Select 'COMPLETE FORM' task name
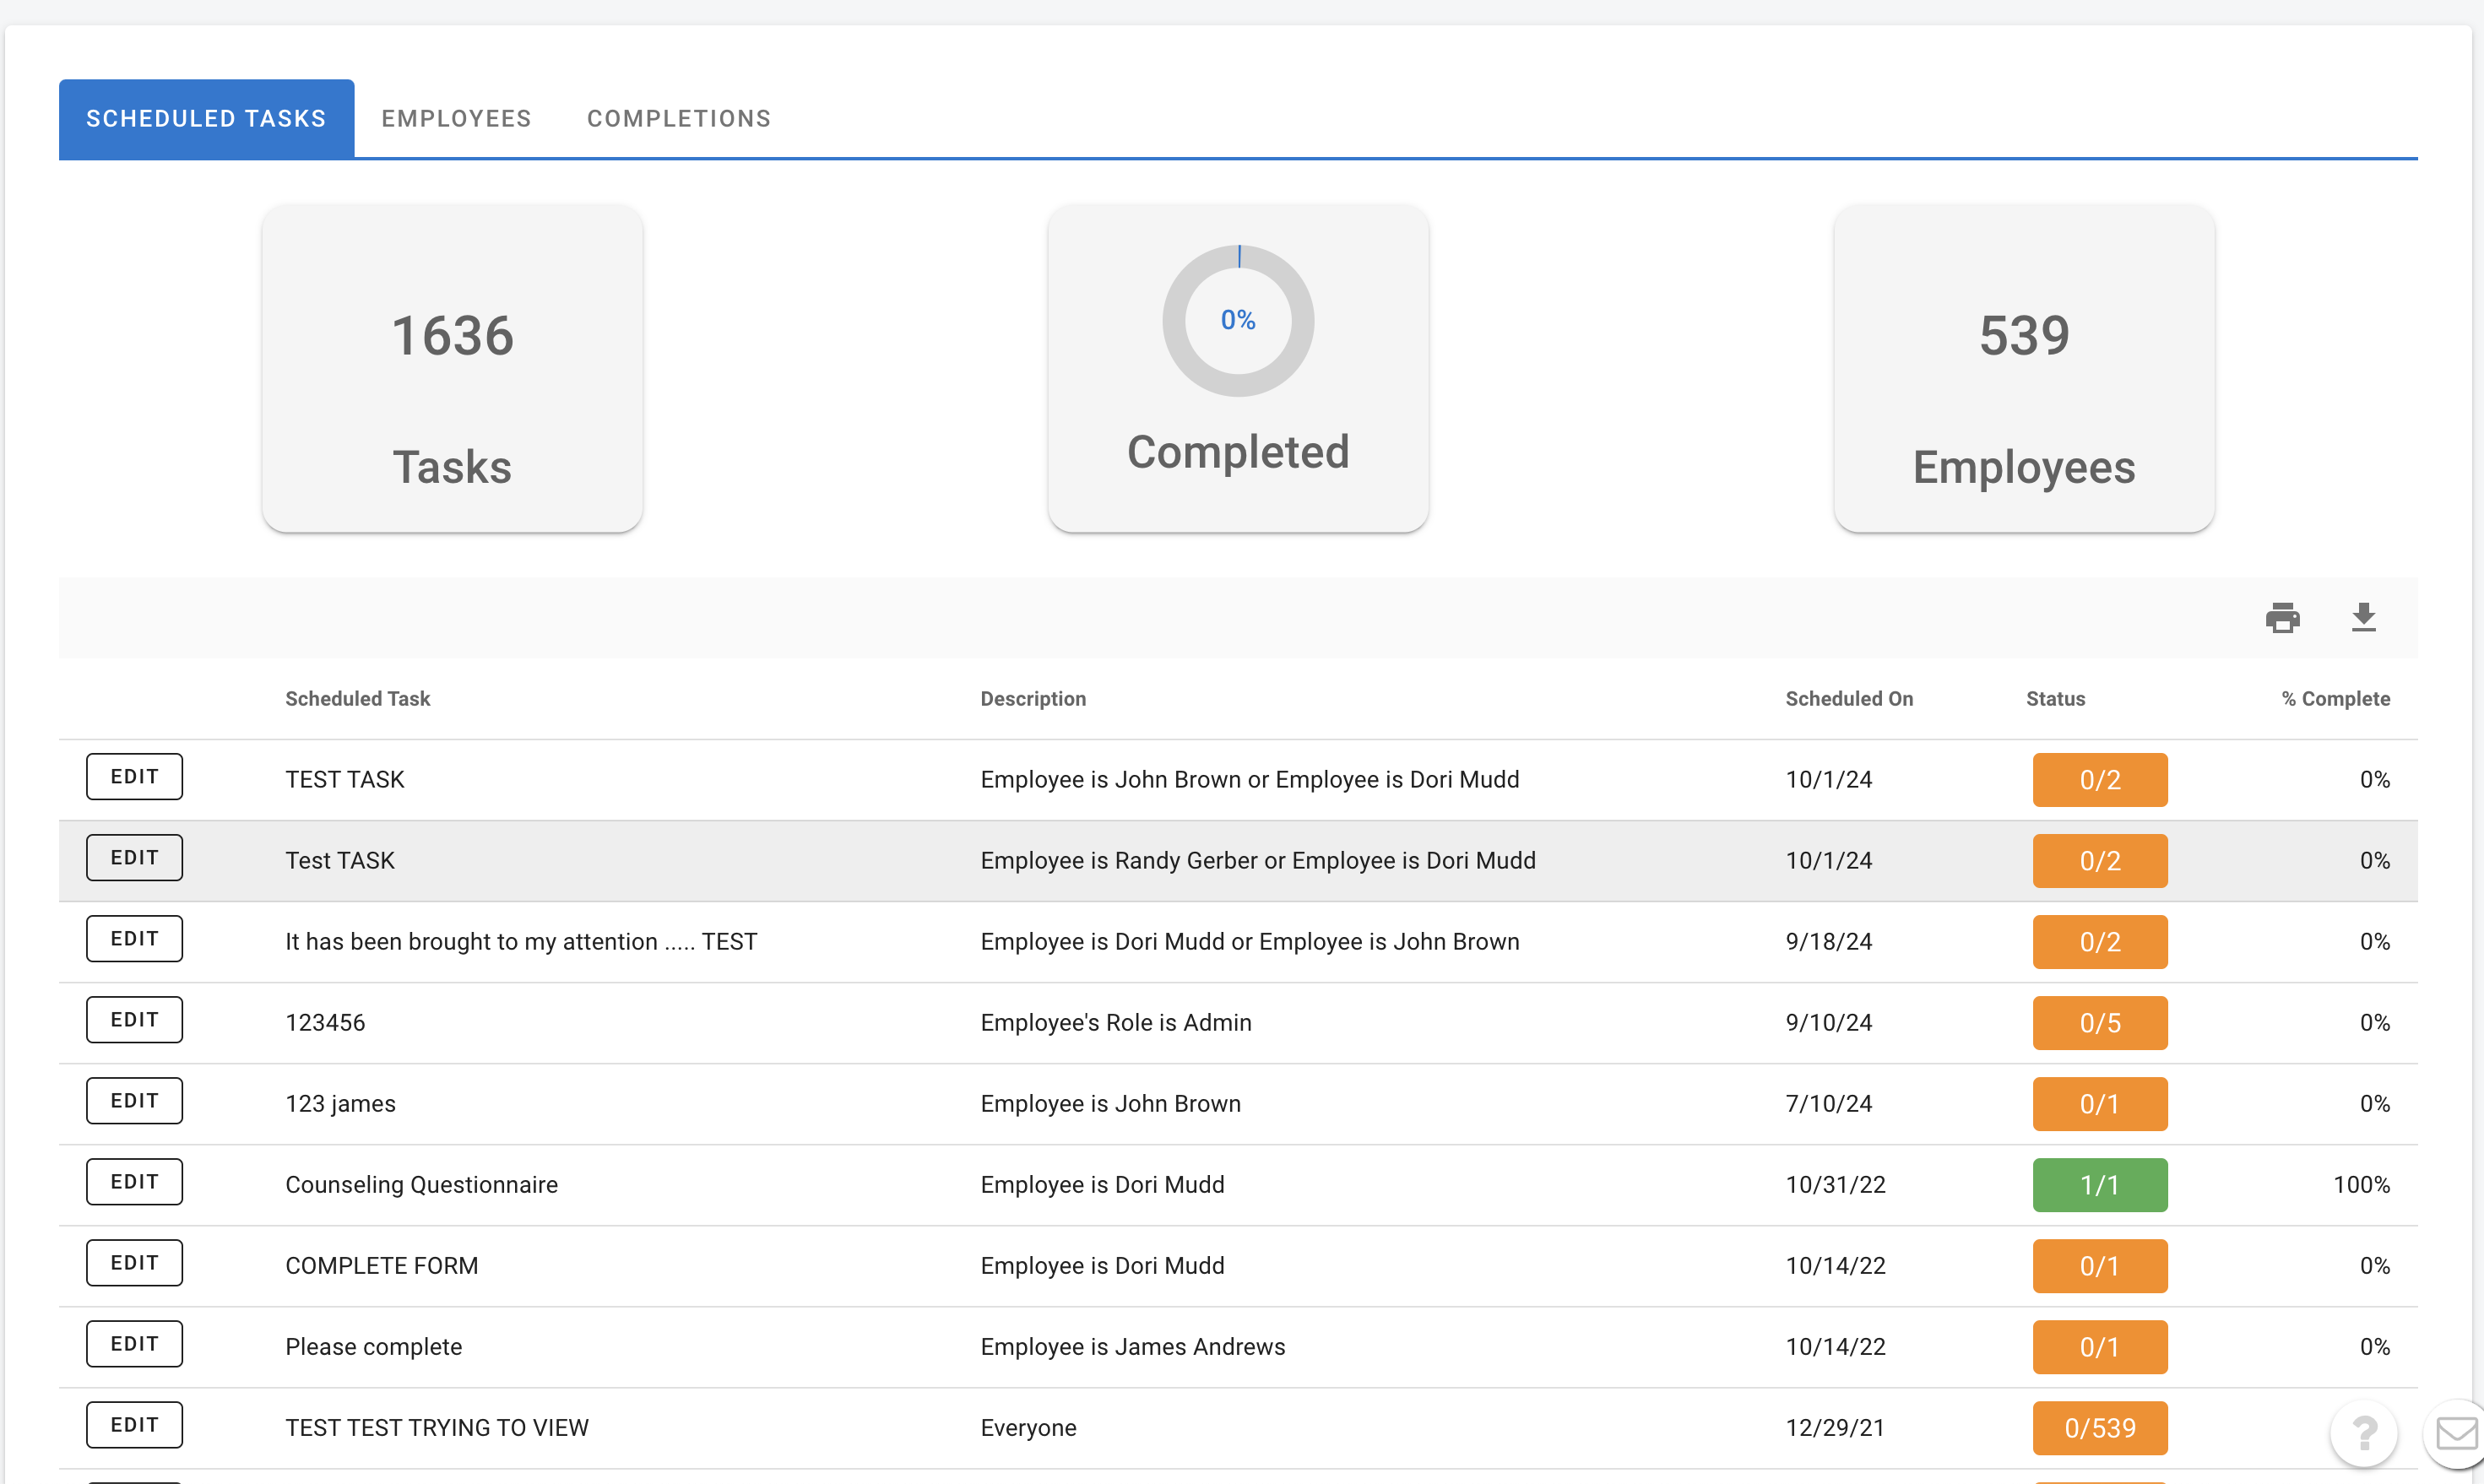 (381, 1266)
